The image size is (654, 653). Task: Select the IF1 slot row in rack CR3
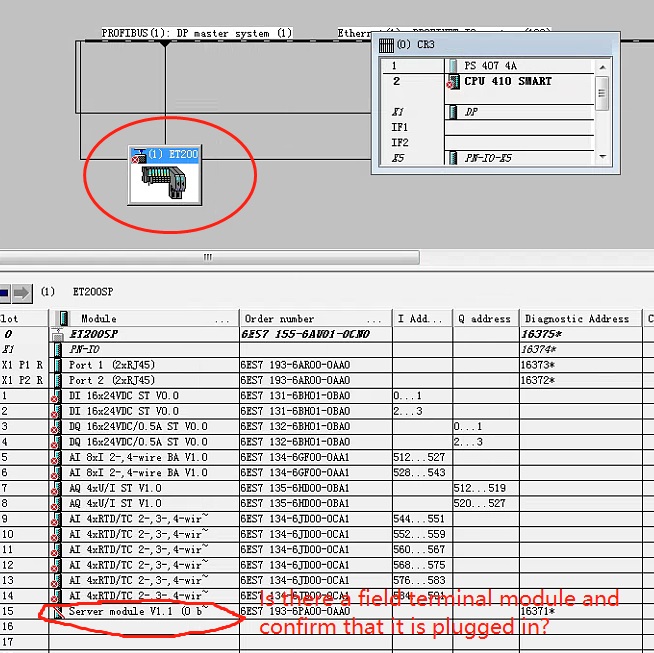pos(488,127)
